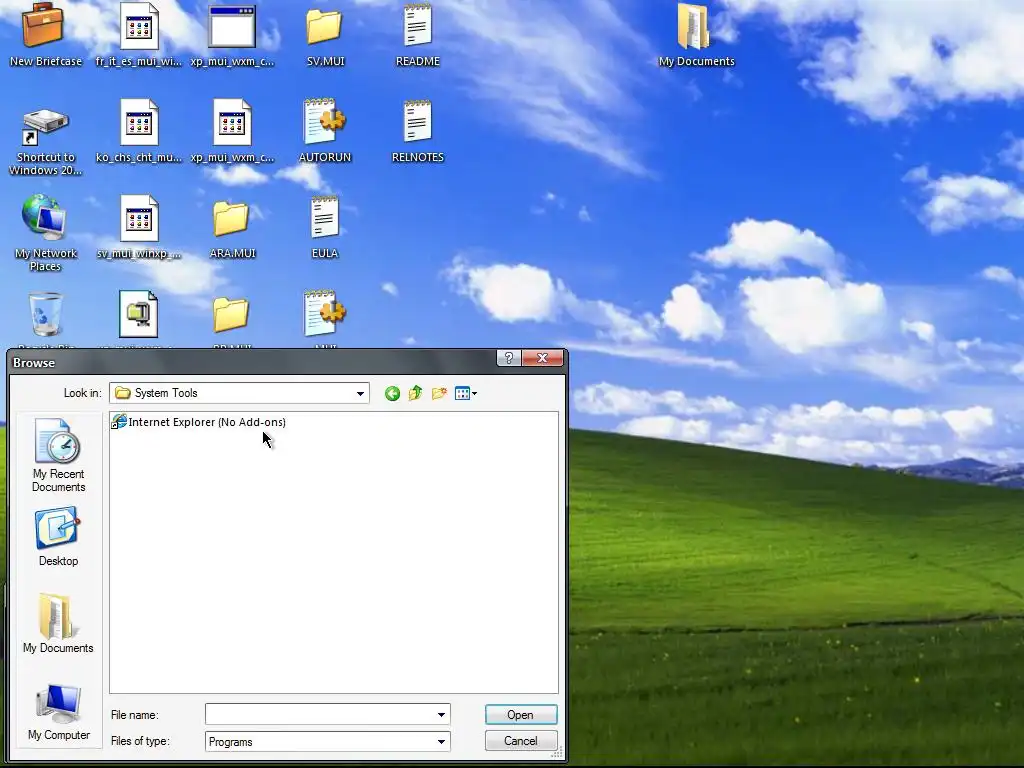This screenshot has height=768, width=1024.
Task: Jump to My Computer in places bar
Action: pos(58,712)
